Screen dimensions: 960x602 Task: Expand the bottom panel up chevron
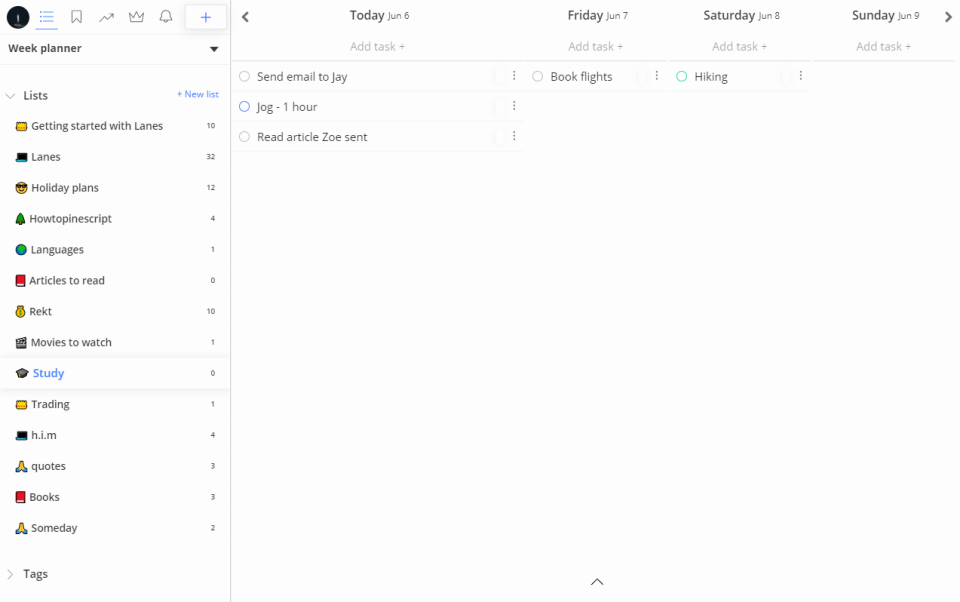point(597,582)
